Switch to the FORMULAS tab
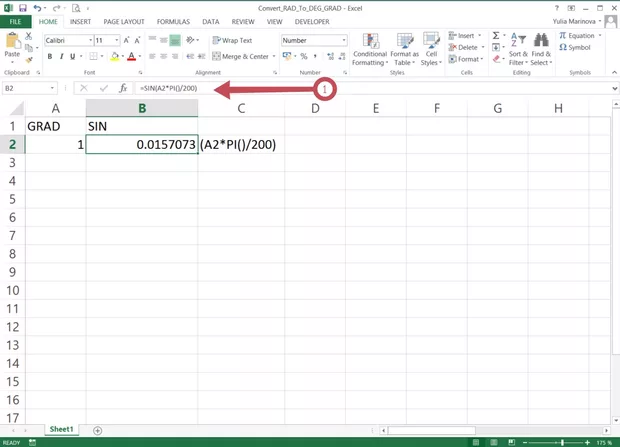This screenshot has width=620, height=447. pos(172,21)
